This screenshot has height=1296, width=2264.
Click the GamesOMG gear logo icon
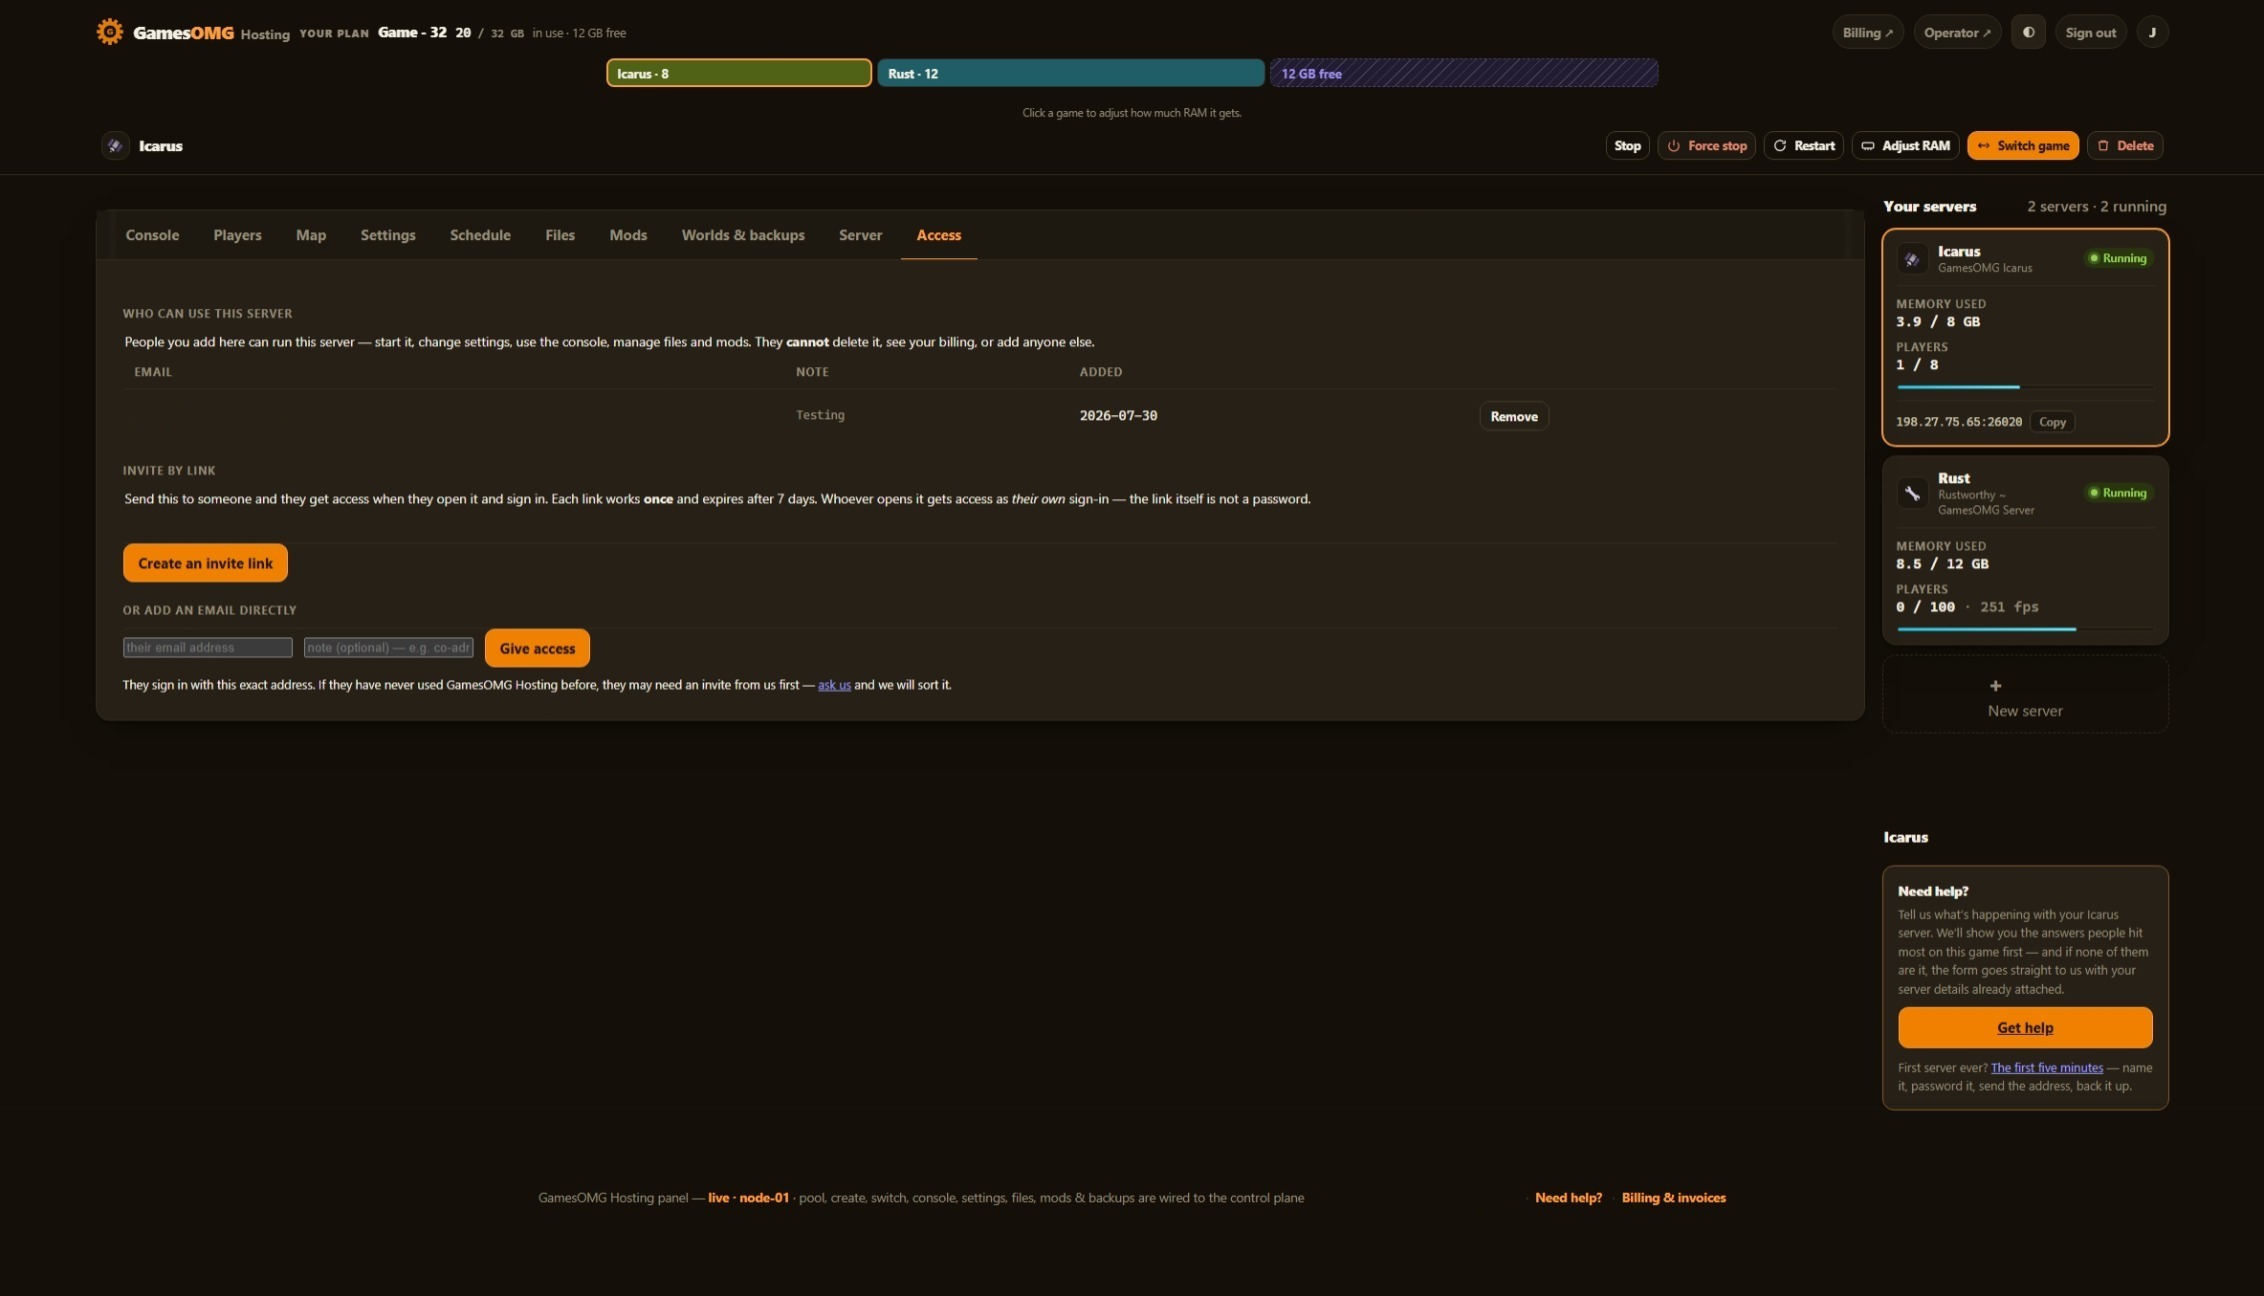(x=110, y=32)
